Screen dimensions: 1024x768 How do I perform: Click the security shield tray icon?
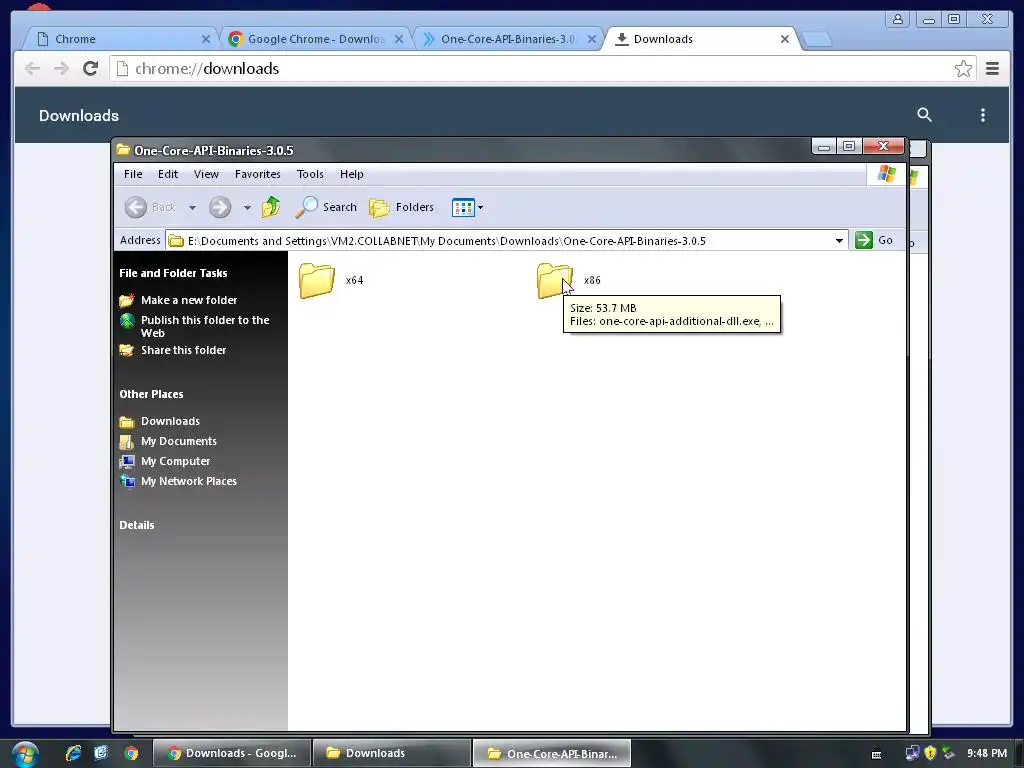931,753
